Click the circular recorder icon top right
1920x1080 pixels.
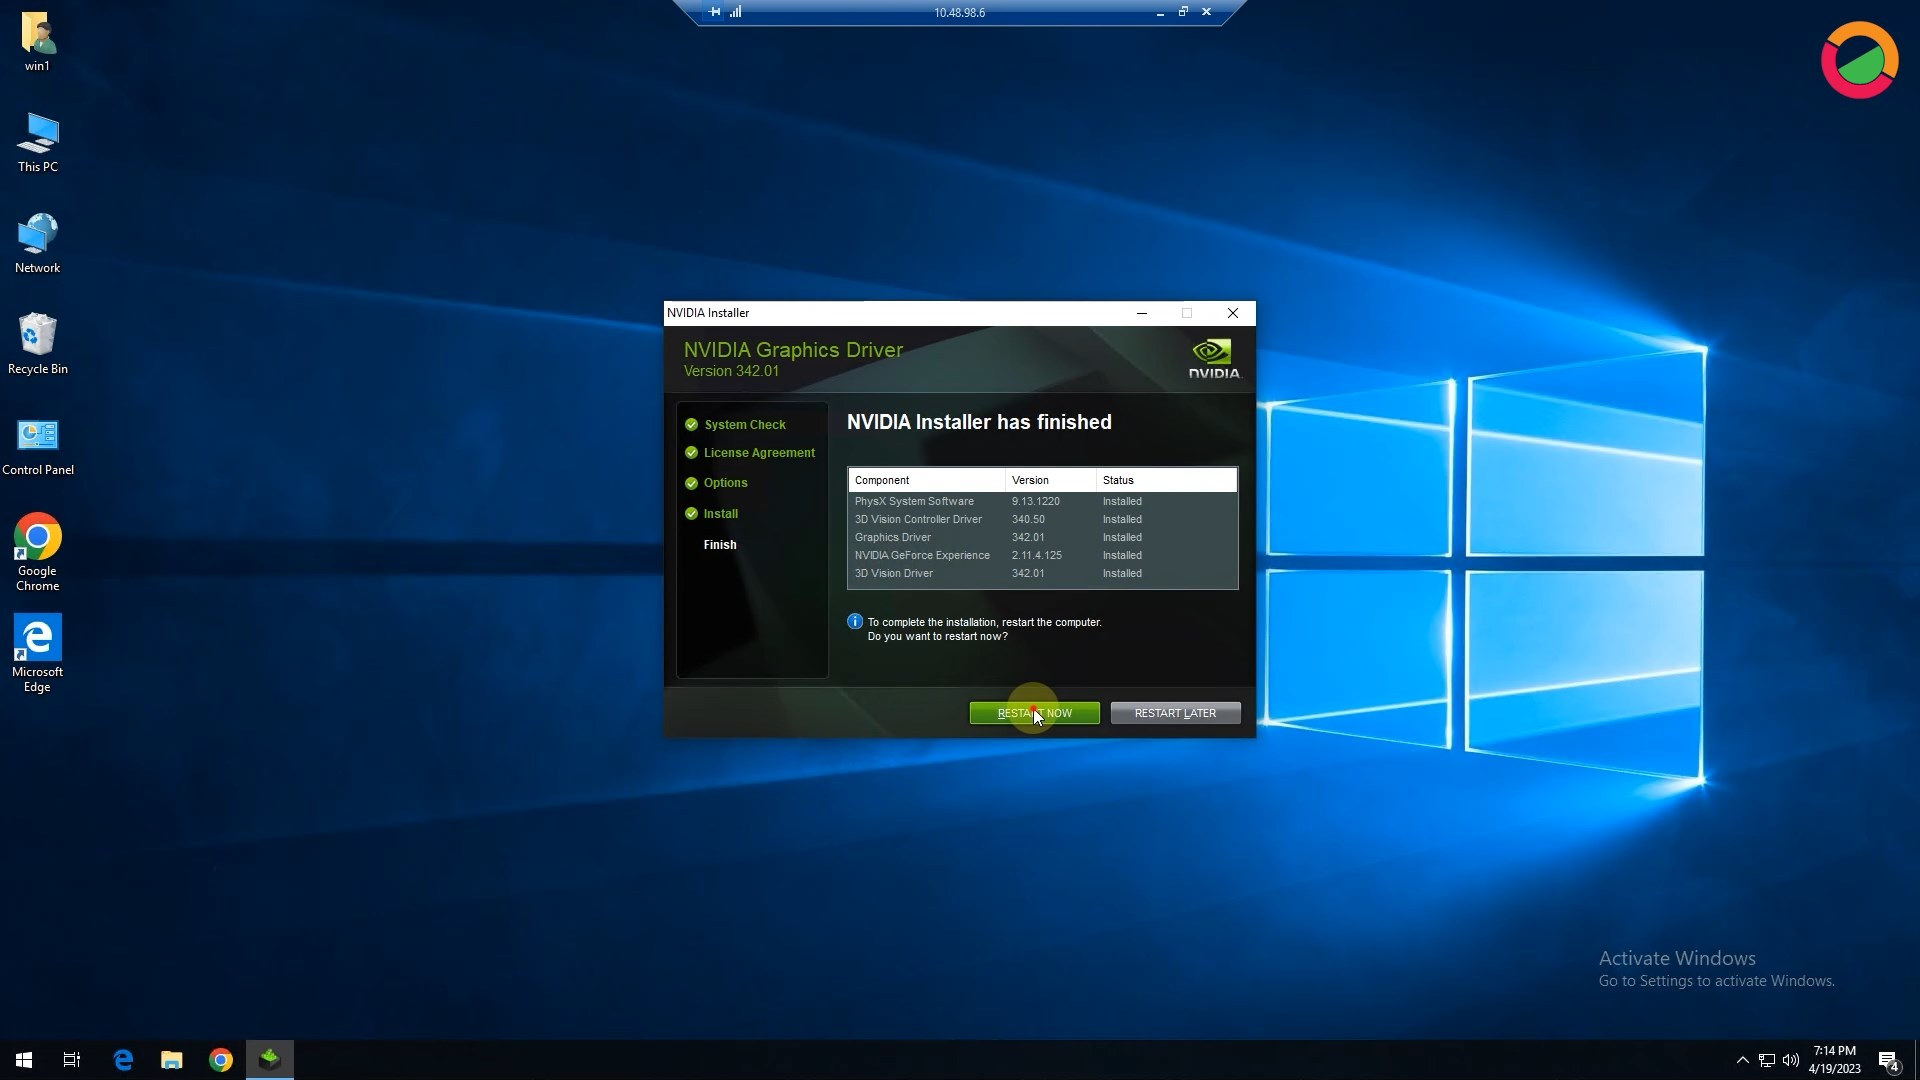coord(1859,60)
